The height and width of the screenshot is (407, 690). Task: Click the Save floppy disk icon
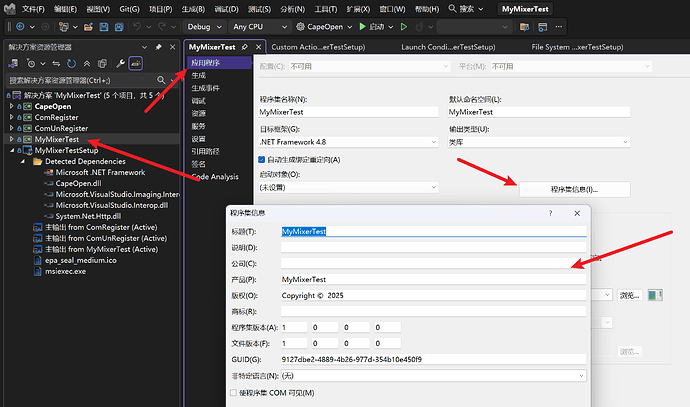104,27
